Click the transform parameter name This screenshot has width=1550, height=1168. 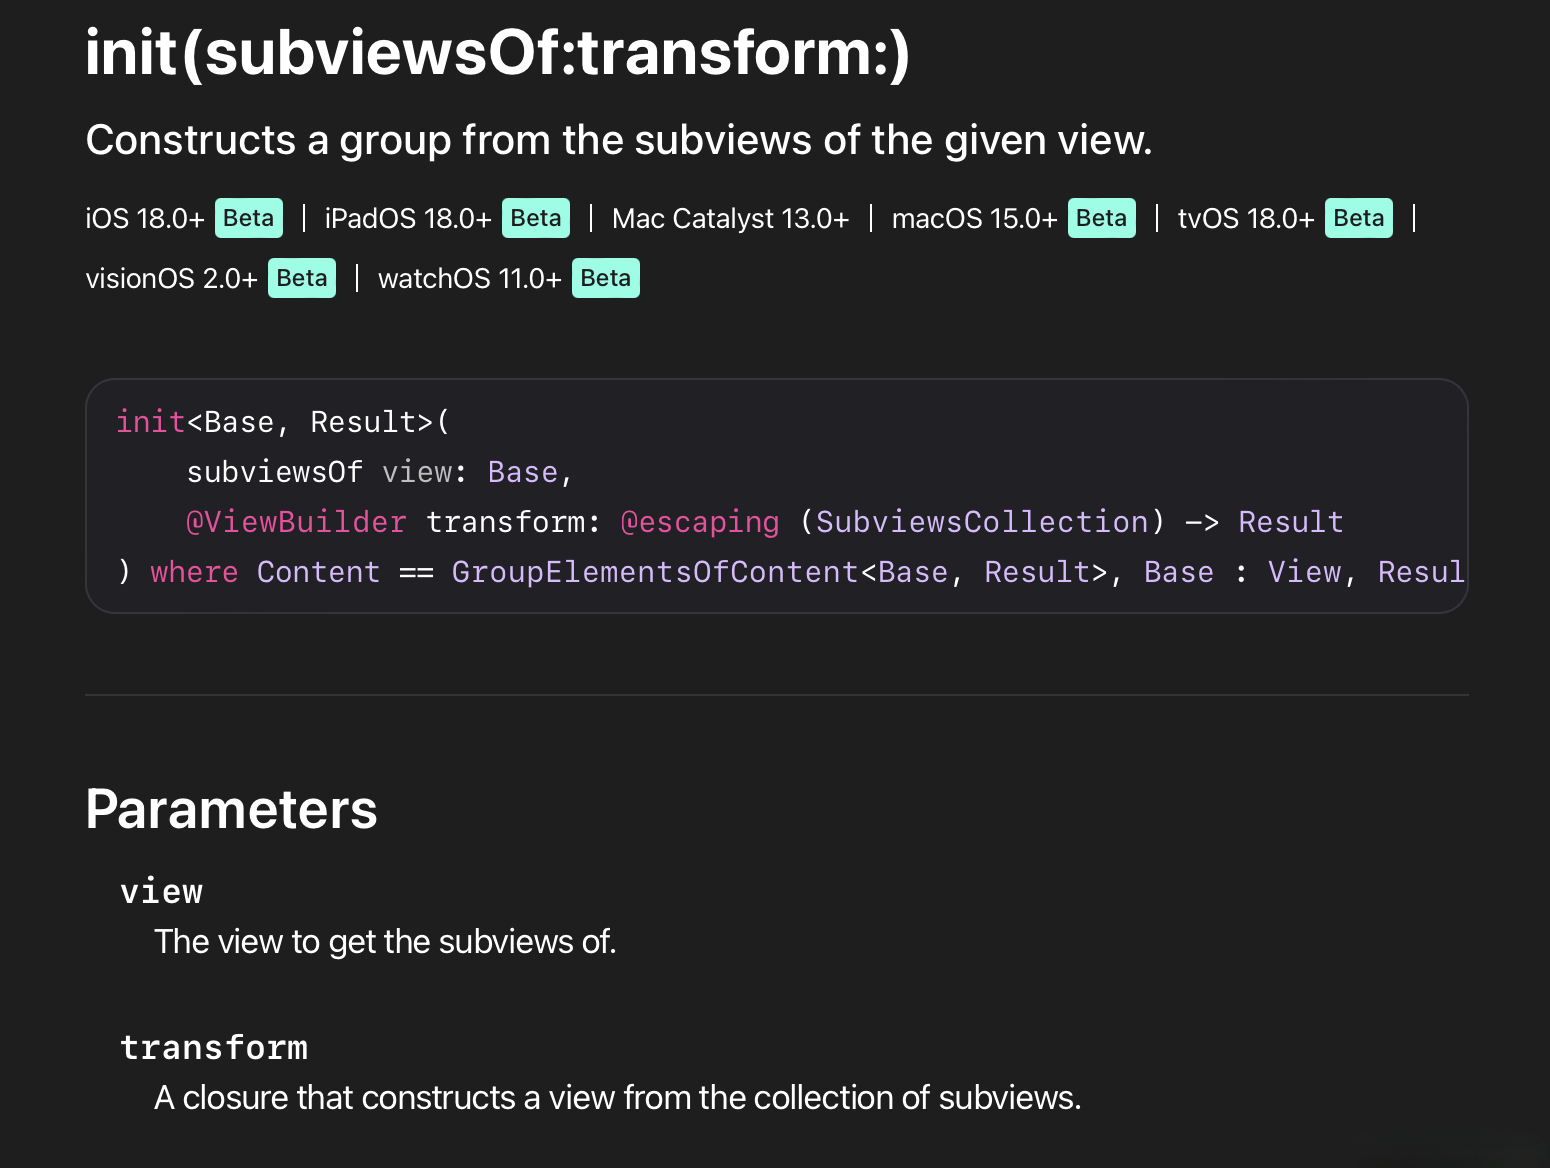point(214,1047)
